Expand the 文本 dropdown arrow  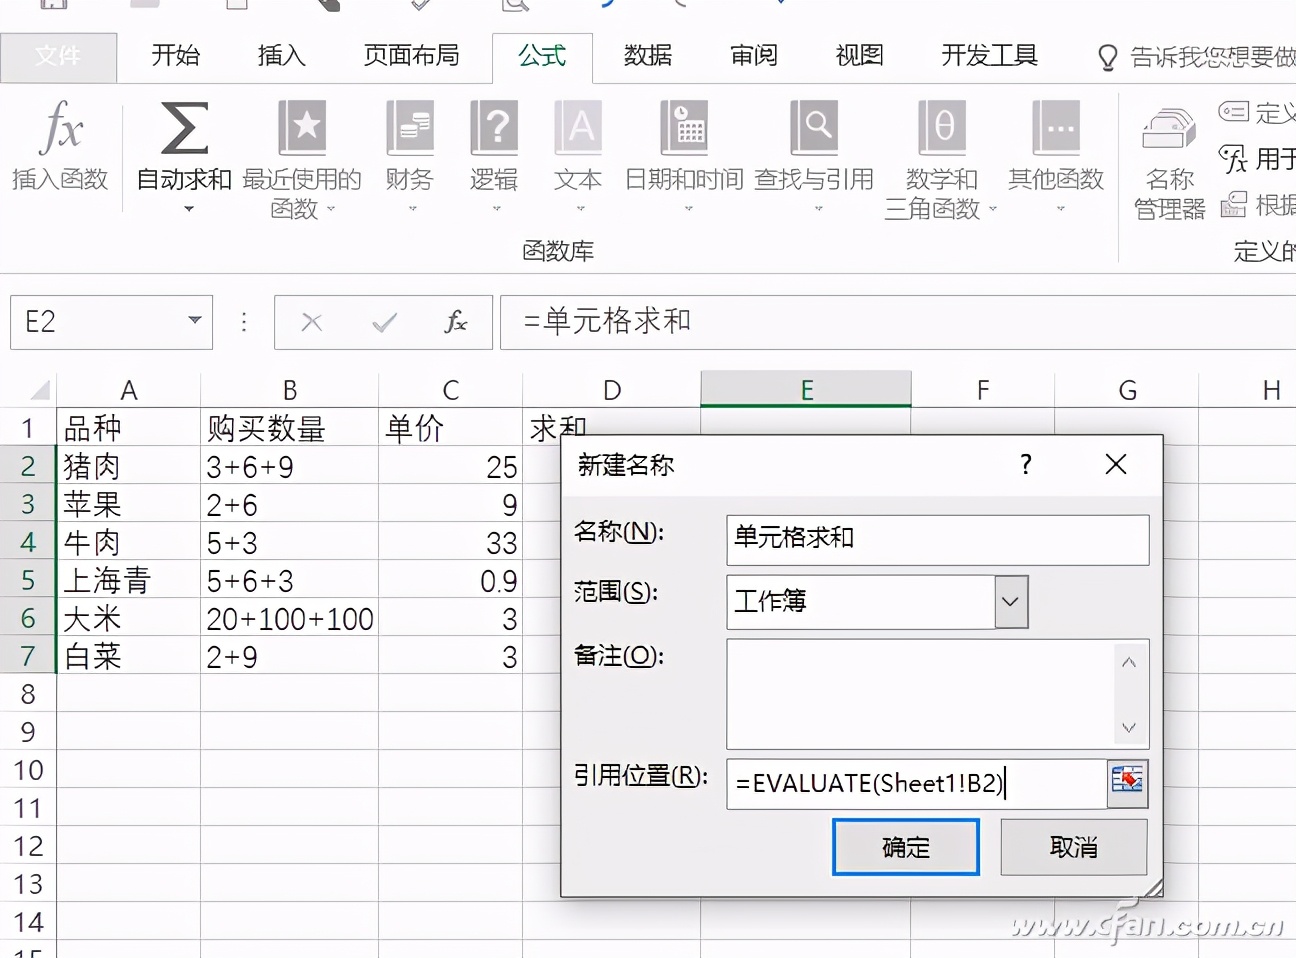click(580, 209)
